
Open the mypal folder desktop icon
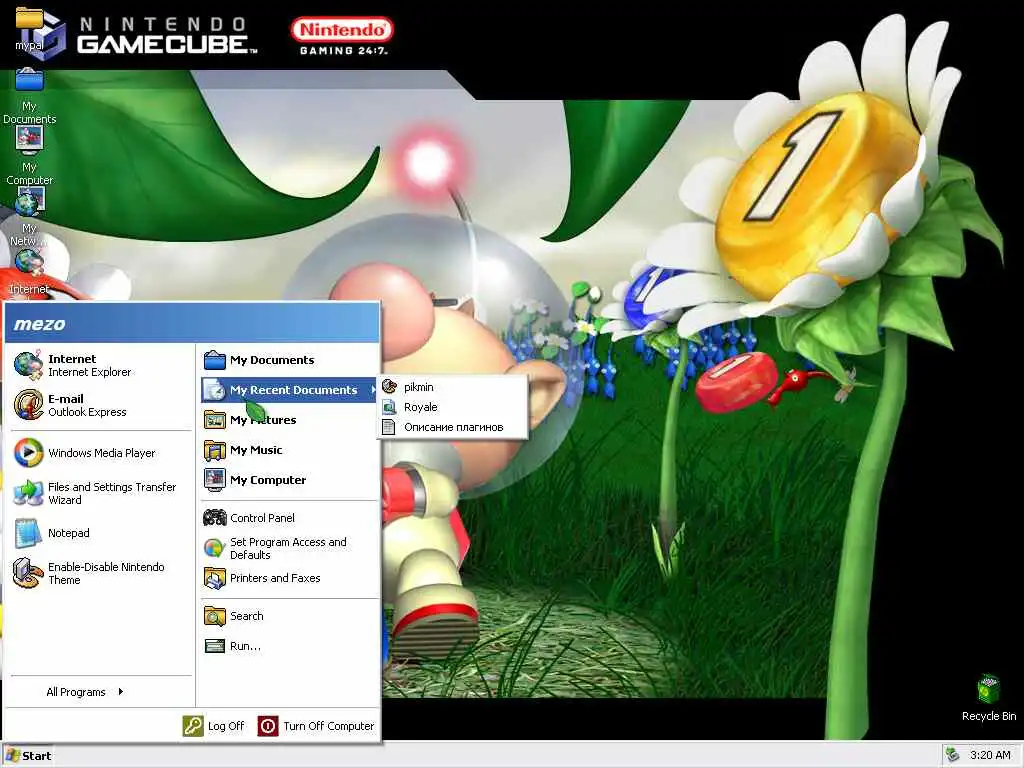click(x=29, y=27)
